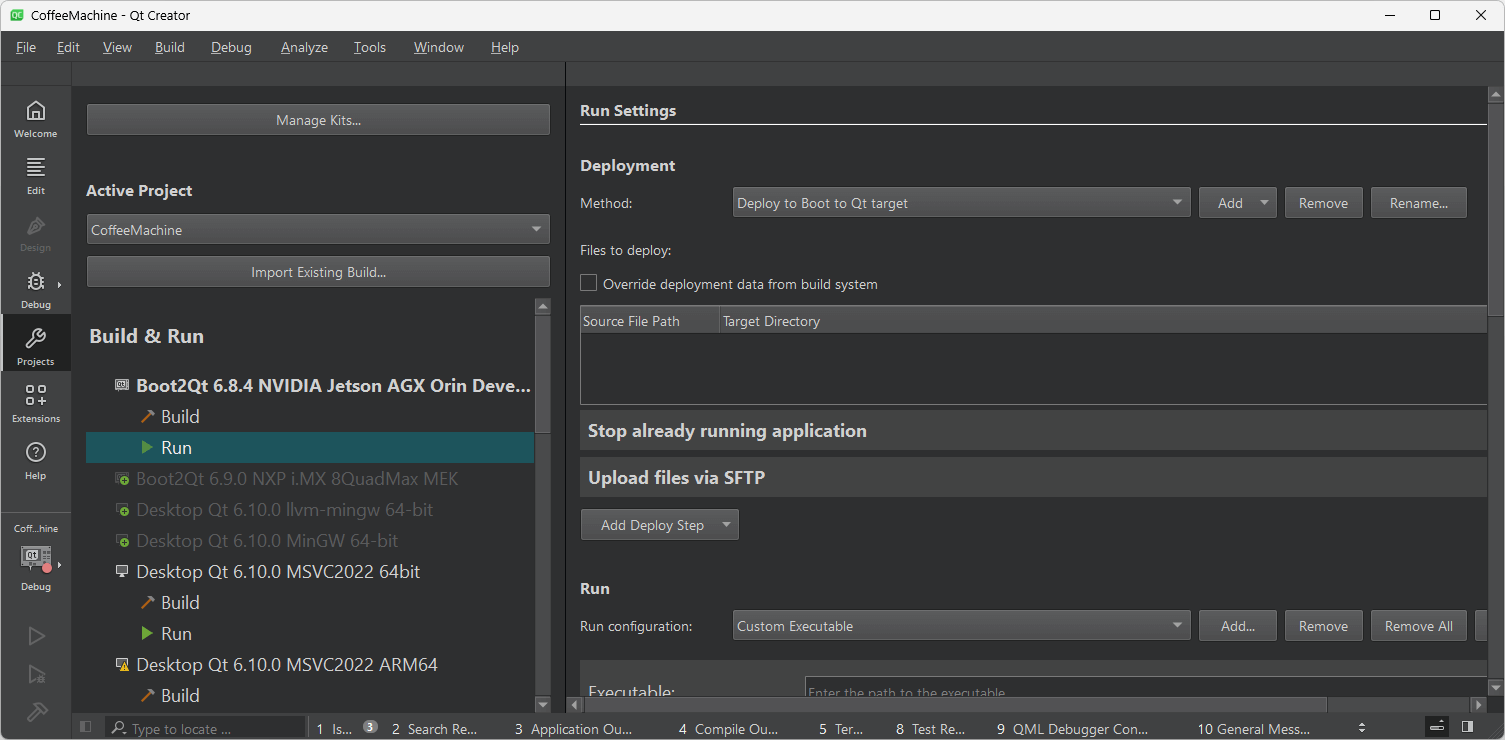Open the Add Deploy Step dropdown
Screen dimensions: 1505x740
click(659, 525)
